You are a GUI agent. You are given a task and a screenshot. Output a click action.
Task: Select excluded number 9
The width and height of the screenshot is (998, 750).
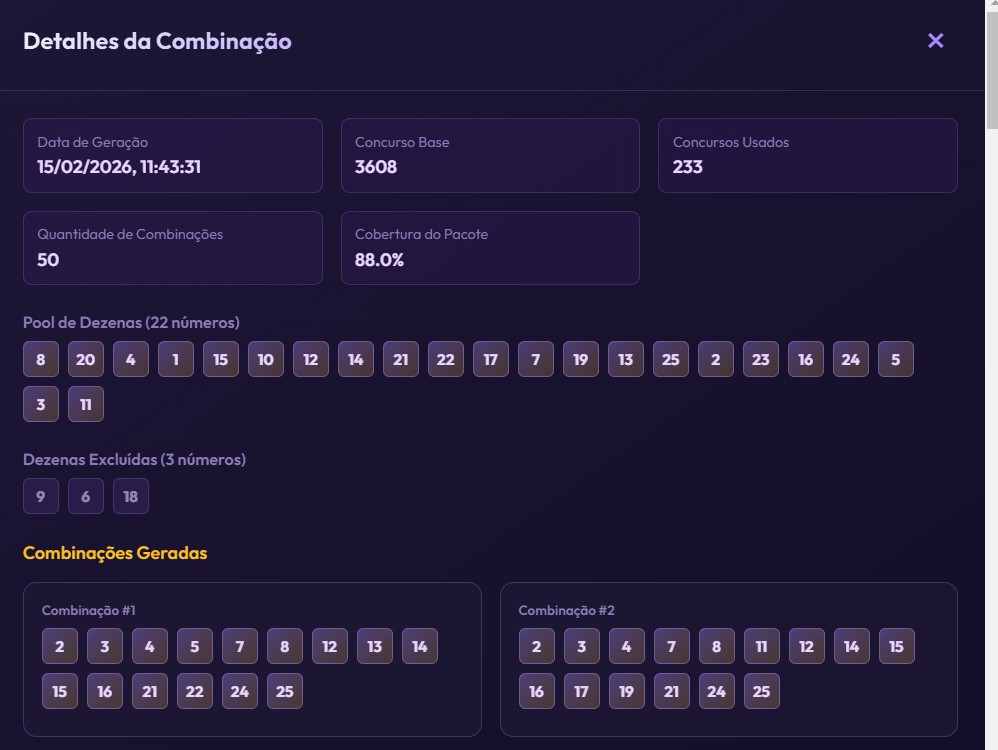[41, 496]
